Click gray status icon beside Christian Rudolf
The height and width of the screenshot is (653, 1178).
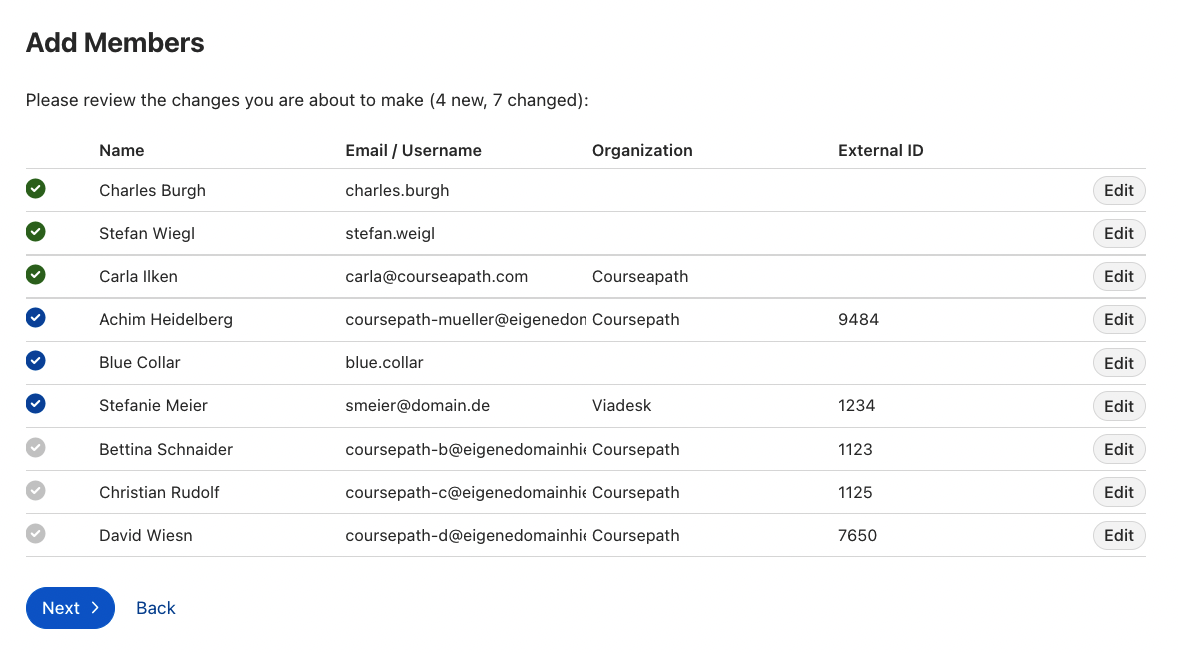click(36, 490)
